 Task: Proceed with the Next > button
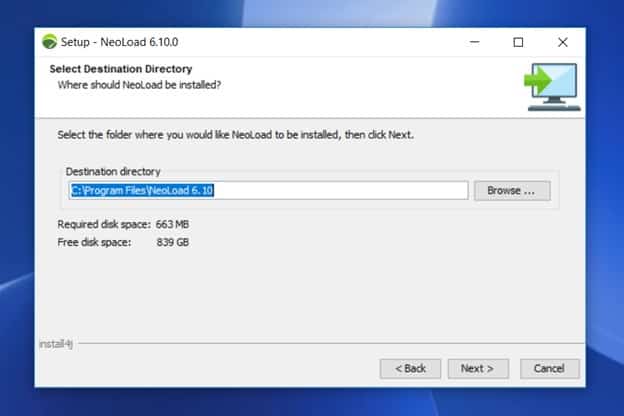tap(478, 369)
